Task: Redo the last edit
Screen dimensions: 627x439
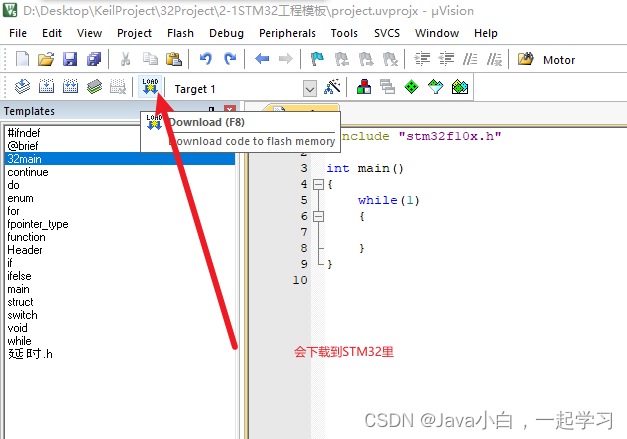Action: (x=230, y=59)
